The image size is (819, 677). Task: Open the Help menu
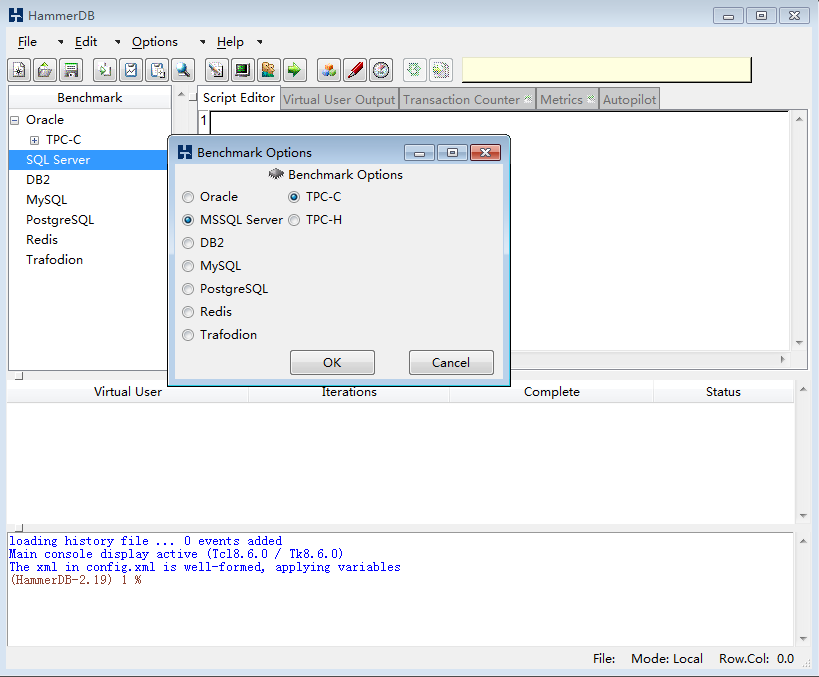point(230,42)
